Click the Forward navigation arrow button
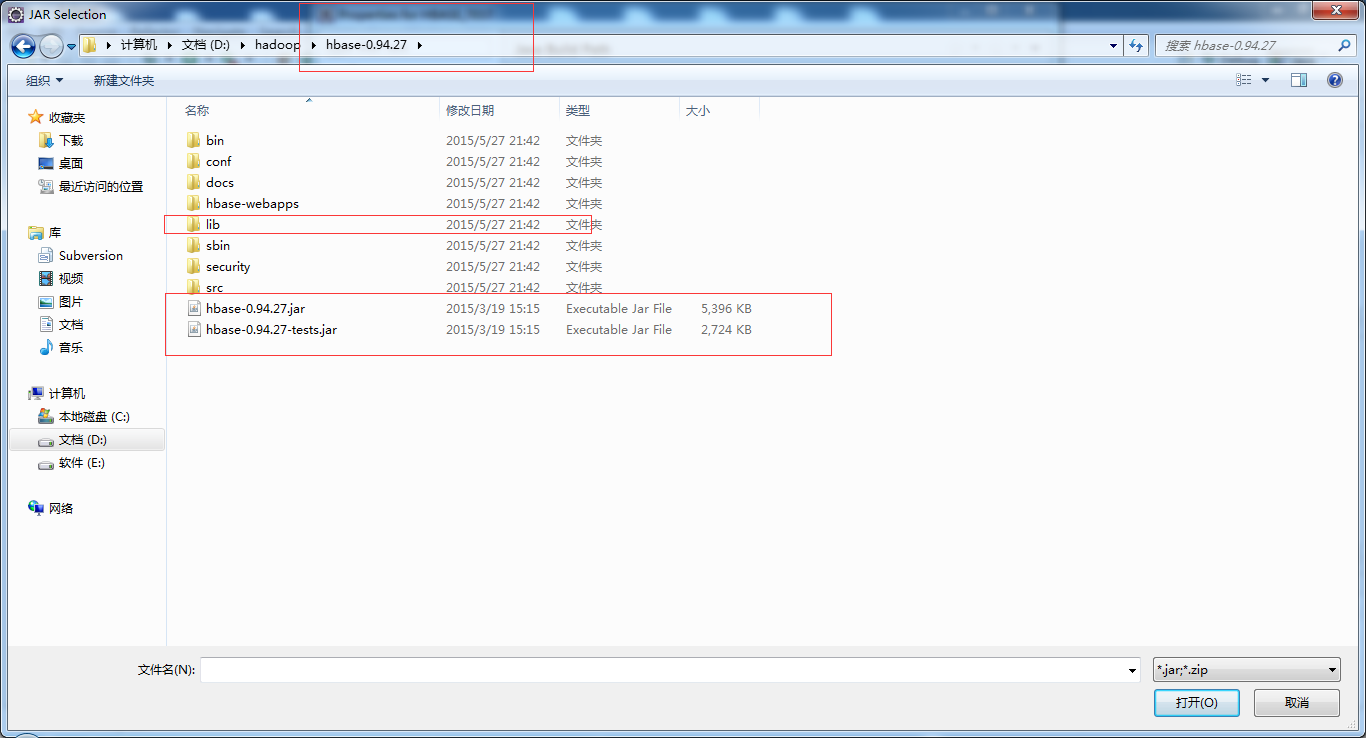This screenshot has width=1366, height=738. [x=51, y=46]
